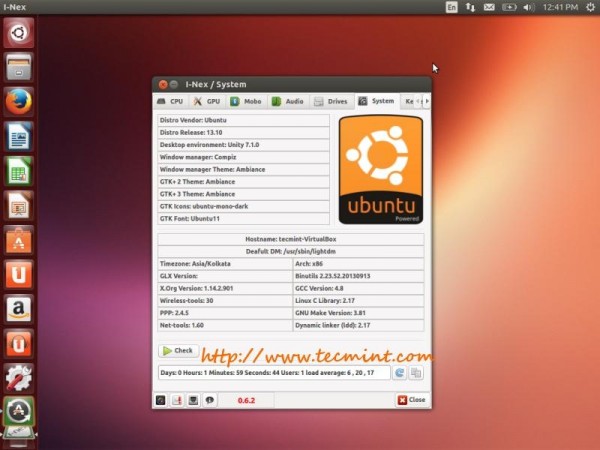Click the Distro Release: 13.10 row
600x450 pixels.
click(243, 132)
